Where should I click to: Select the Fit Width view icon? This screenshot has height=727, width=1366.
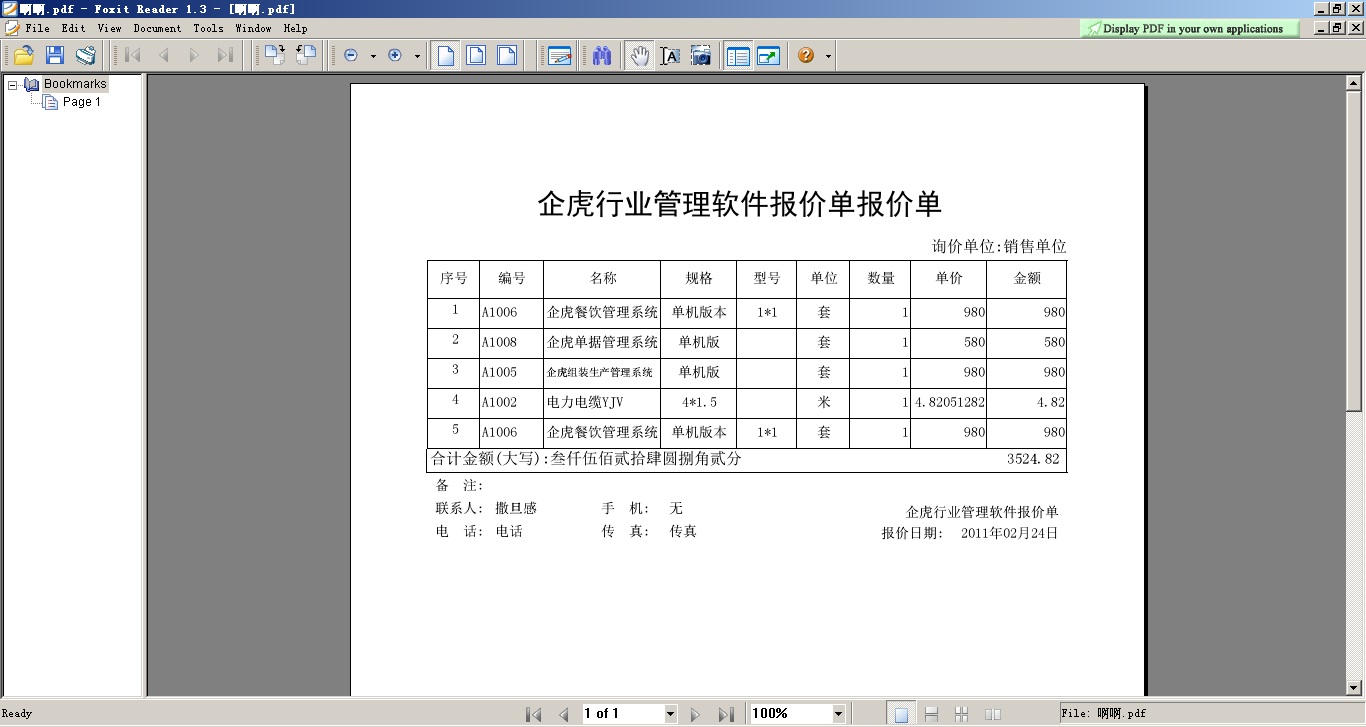point(508,56)
